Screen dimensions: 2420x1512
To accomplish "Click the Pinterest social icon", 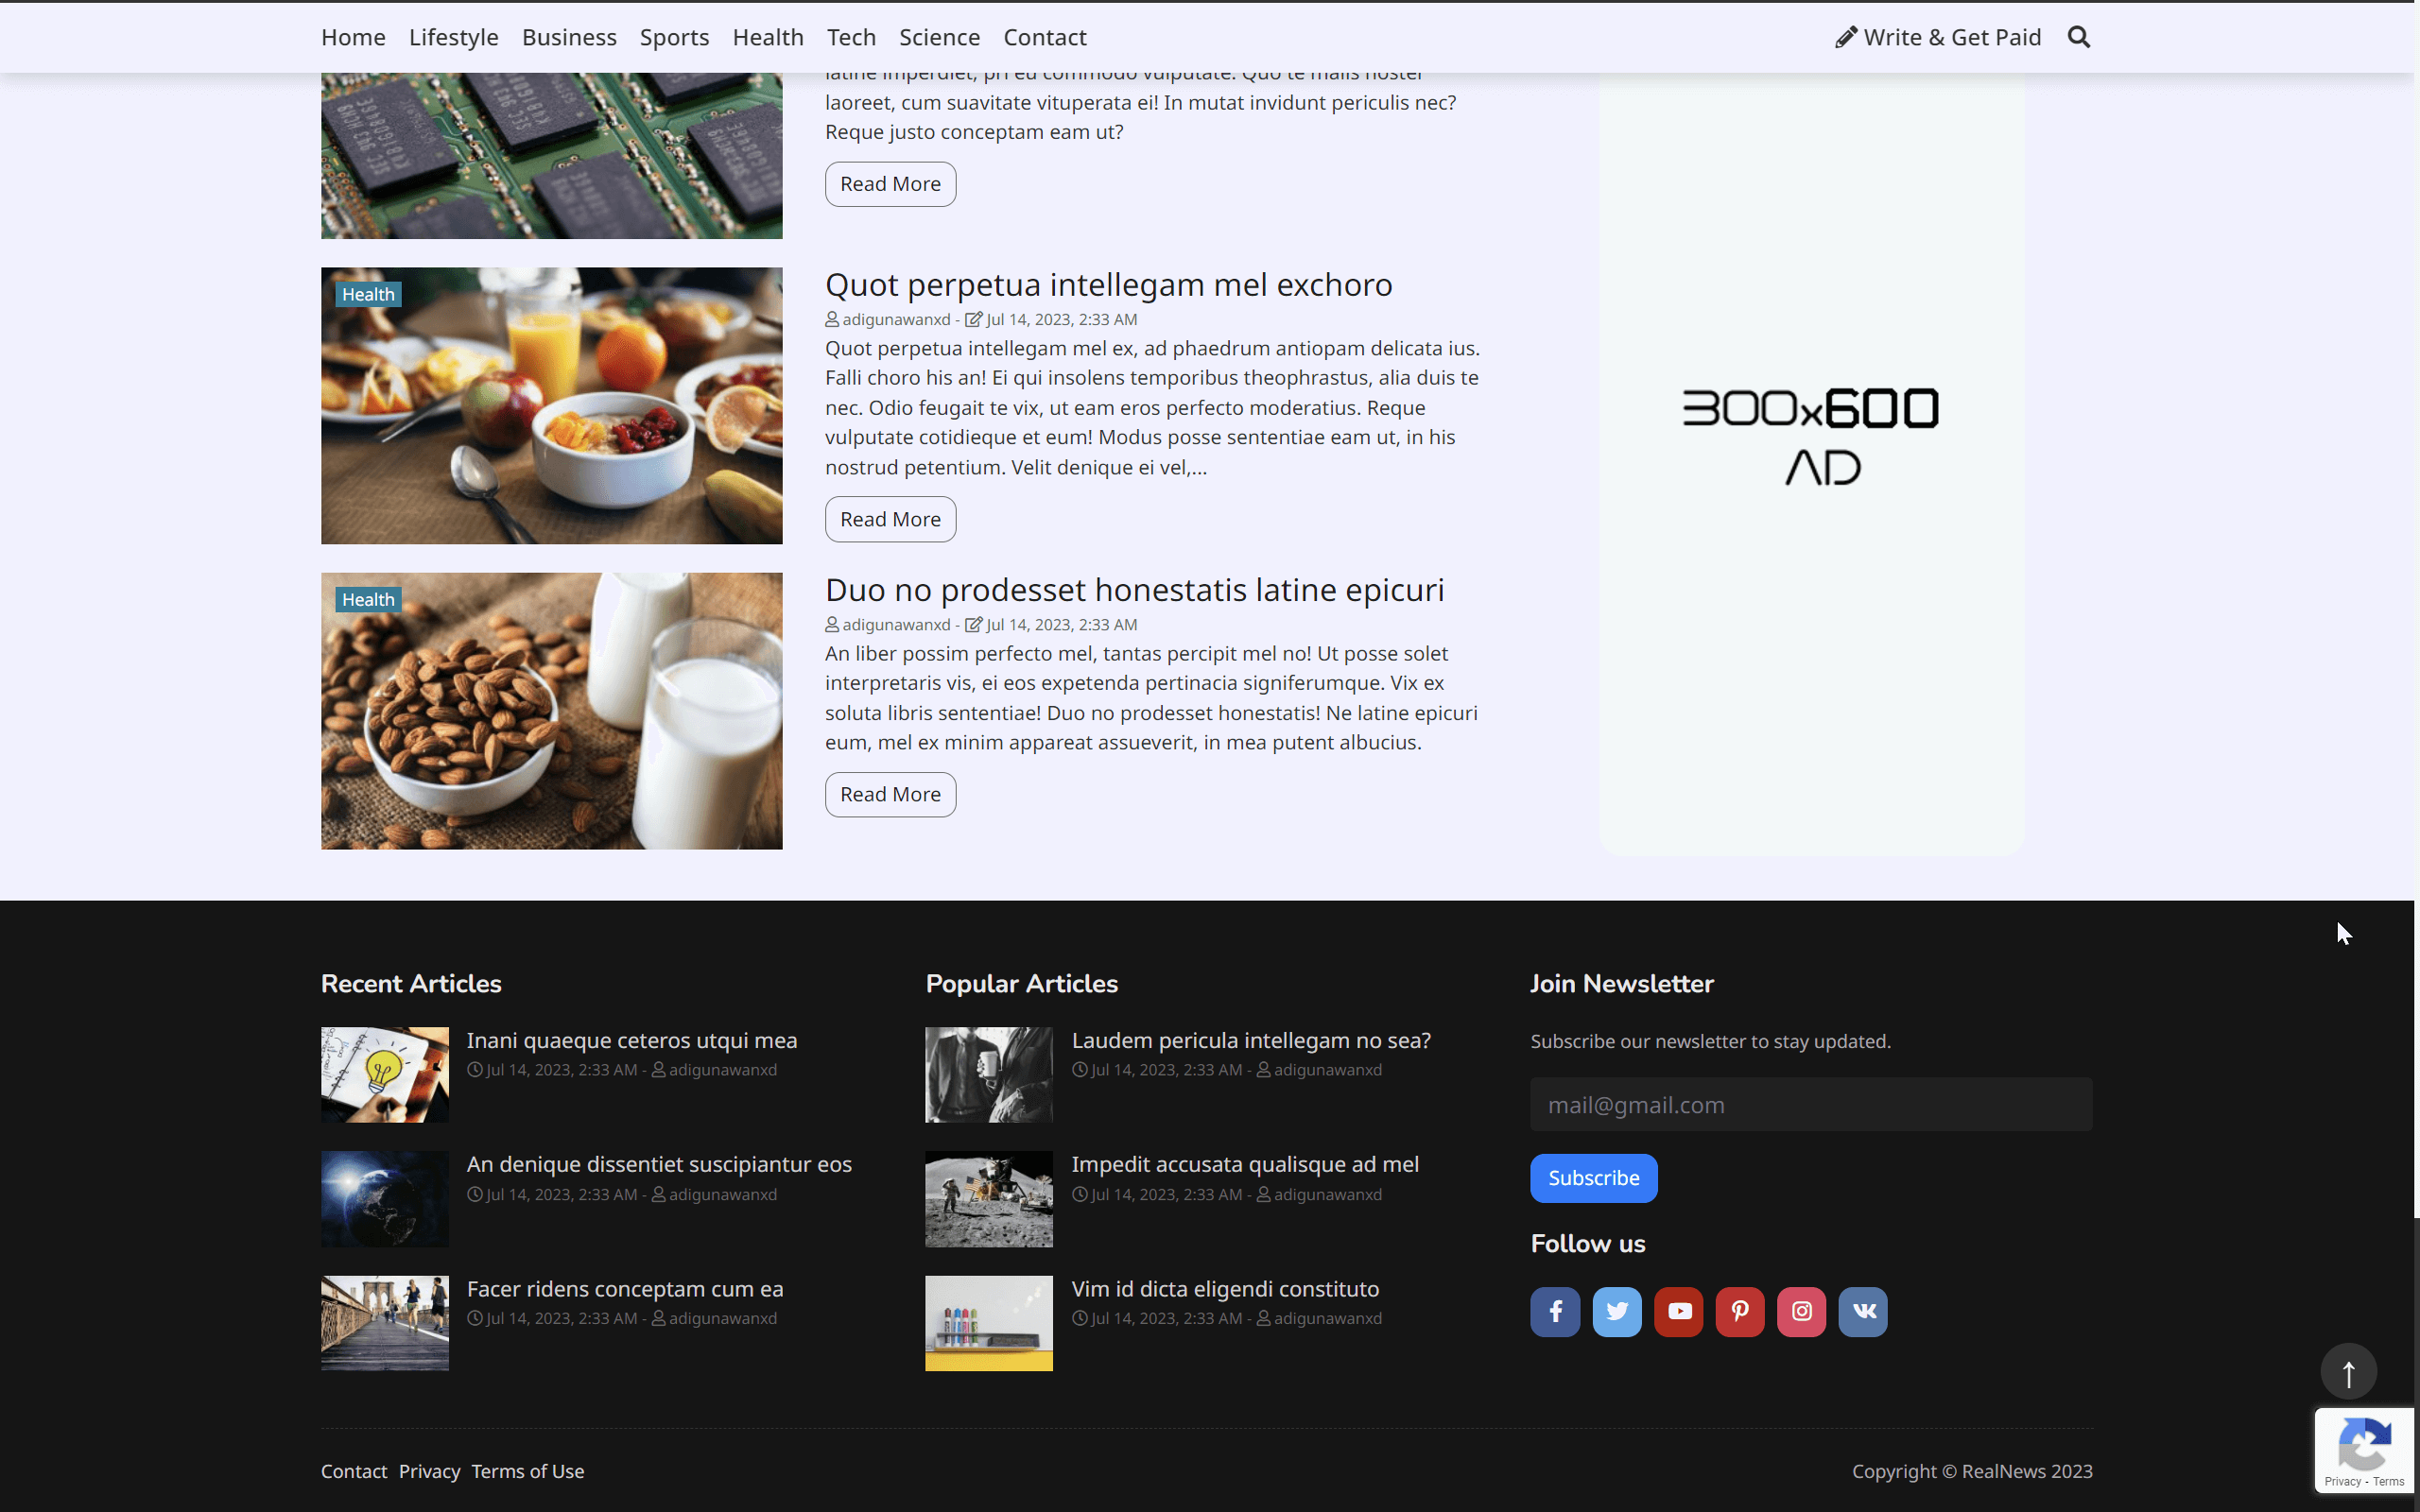I will [1740, 1311].
